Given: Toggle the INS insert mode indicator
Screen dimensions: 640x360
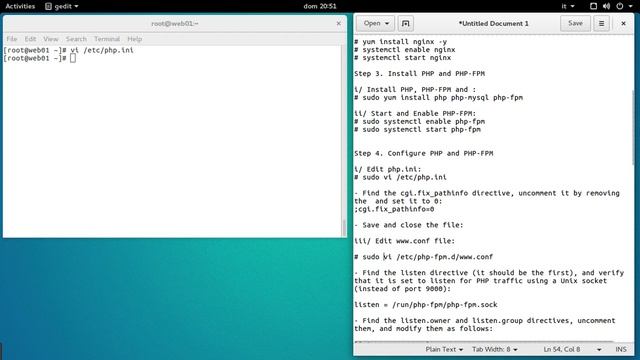Looking at the screenshot, I should (x=621, y=349).
